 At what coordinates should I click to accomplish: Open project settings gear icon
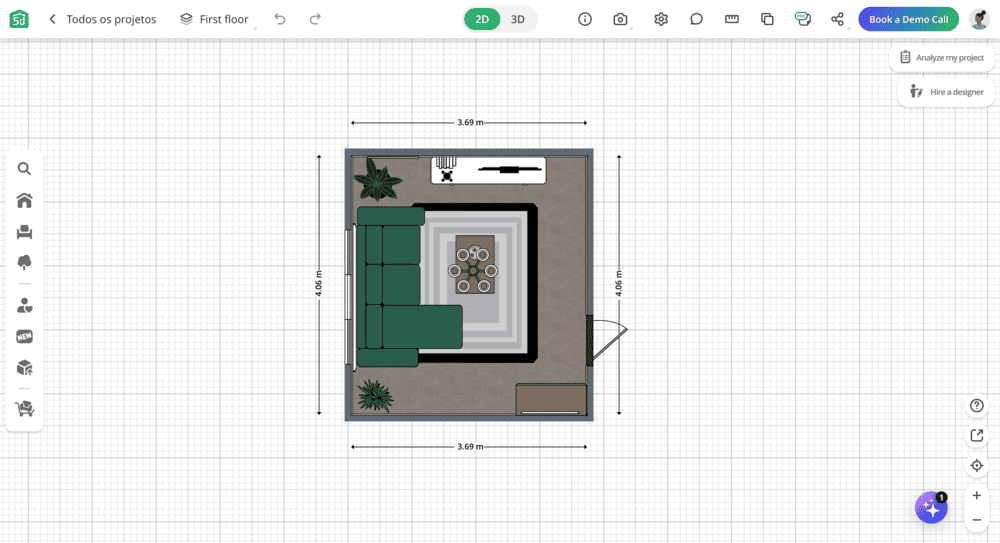(661, 19)
